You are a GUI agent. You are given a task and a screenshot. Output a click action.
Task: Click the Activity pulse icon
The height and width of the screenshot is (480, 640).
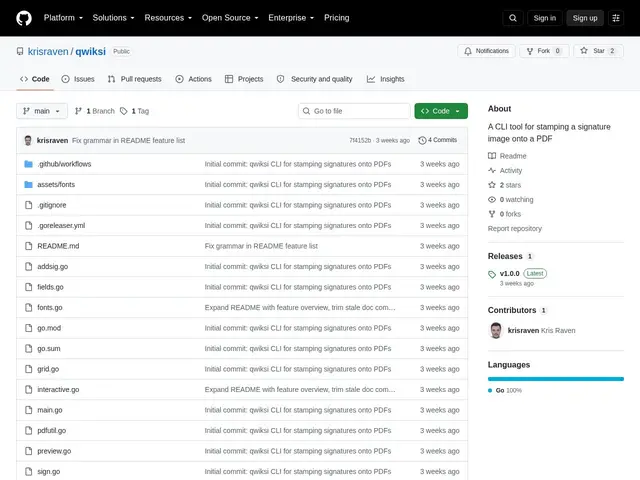click(492, 171)
